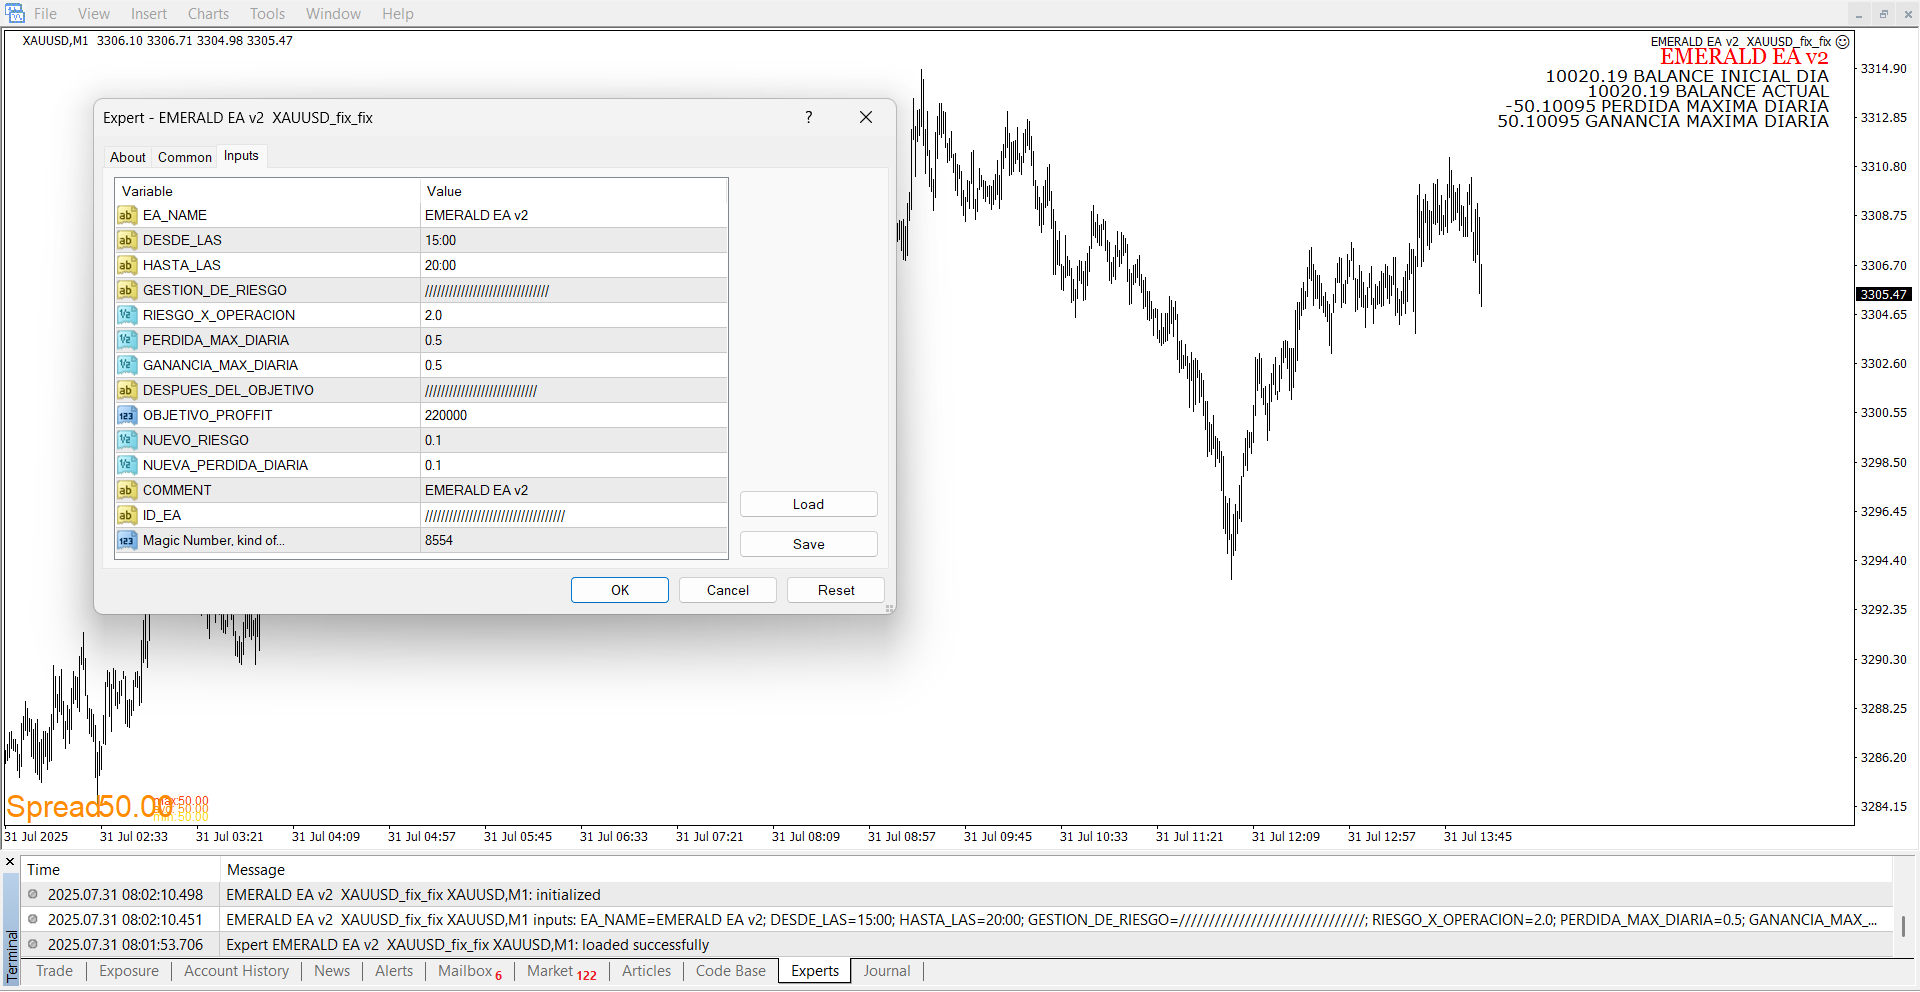This screenshot has height=992, width=1920.
Task: Click the Reset button
Action: pyautogui.click(x=835, y=590)
